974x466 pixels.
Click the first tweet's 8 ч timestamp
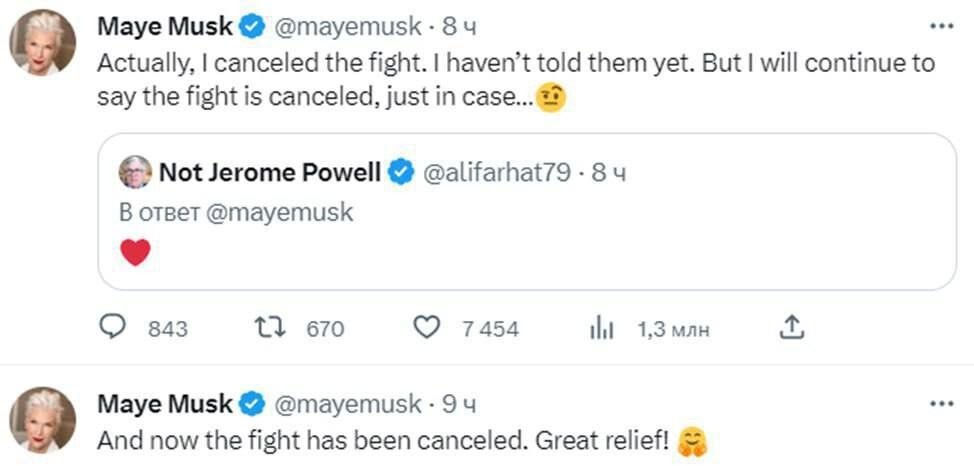point(457,27)
